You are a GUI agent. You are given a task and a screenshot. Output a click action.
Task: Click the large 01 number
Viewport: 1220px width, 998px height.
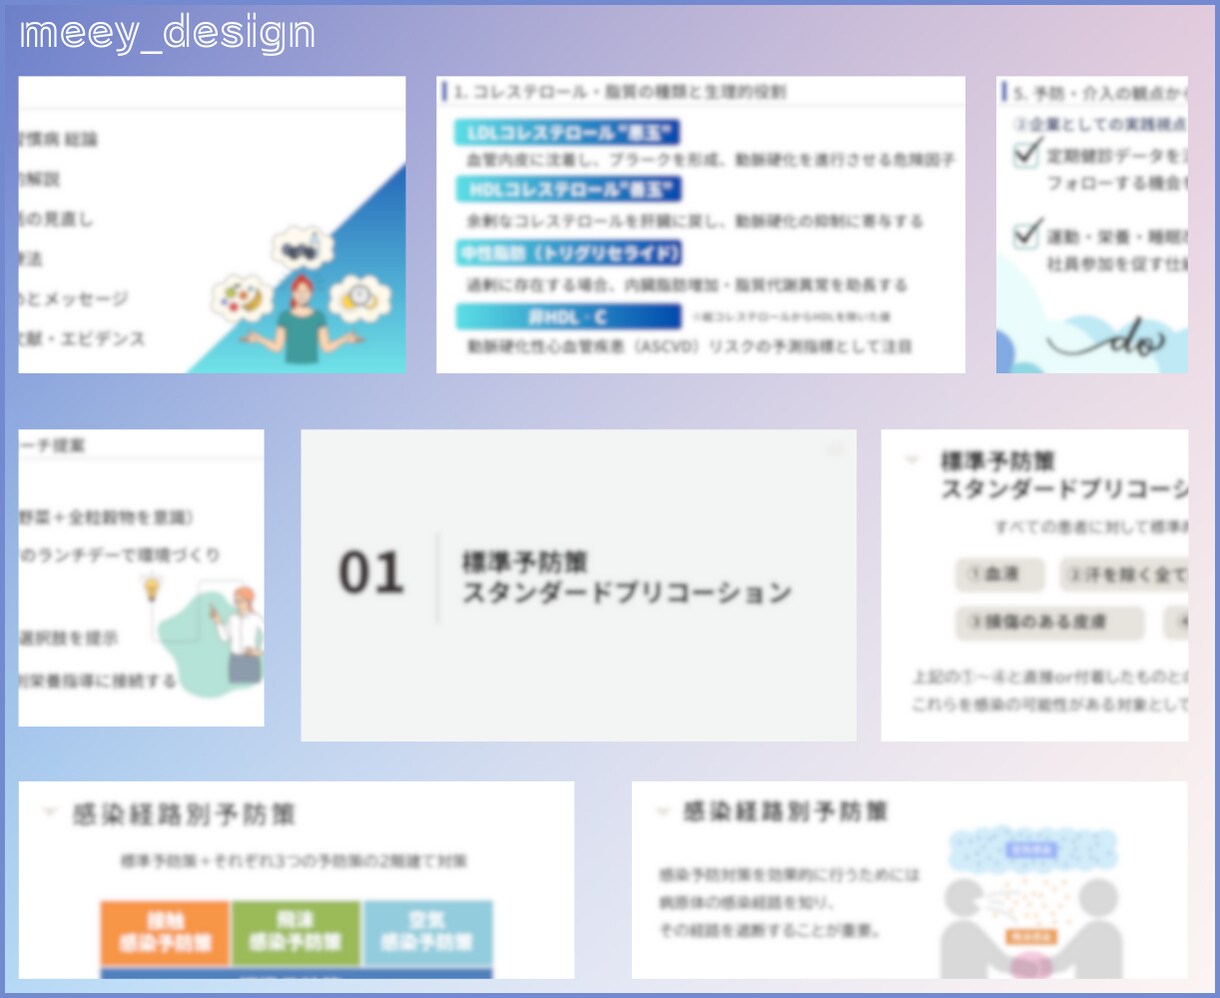pos(371,573)
